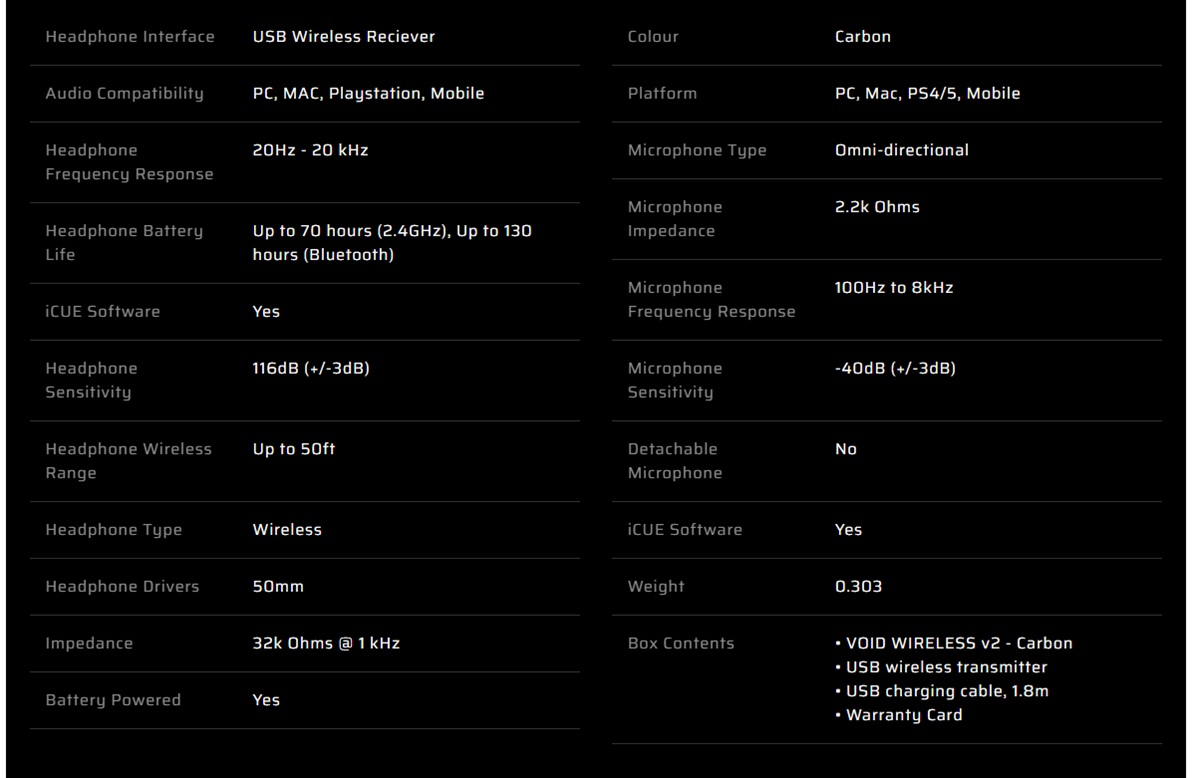
Task: Select the "50mm" headphone drivers value
Action: click(277, 587)
